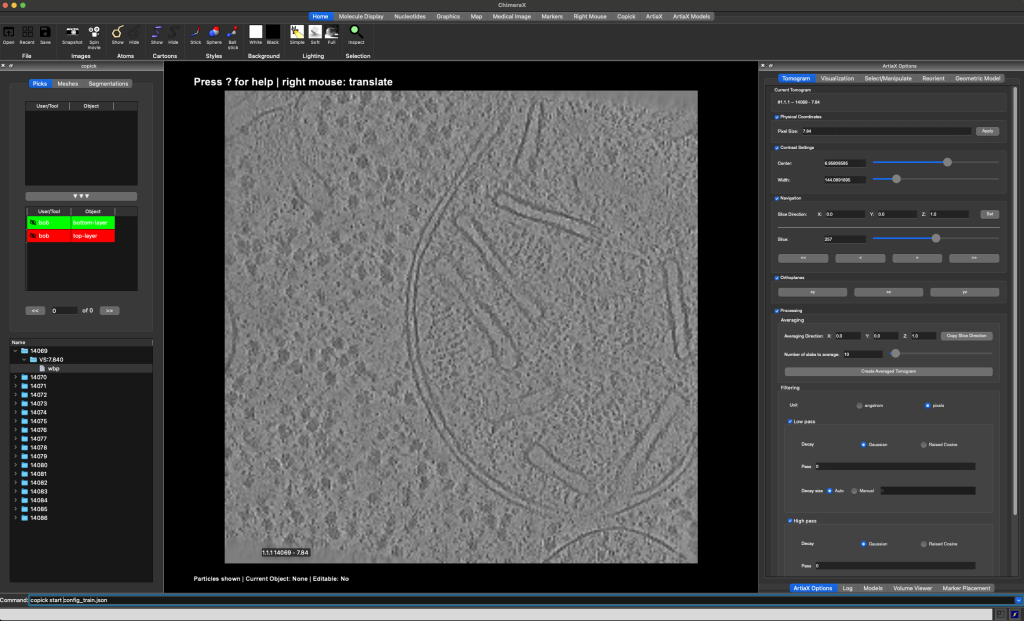The height and width of the screenshot is (621, 1024).
Task: Select angstrom unit radio button
Action: [x=859, y=406]
